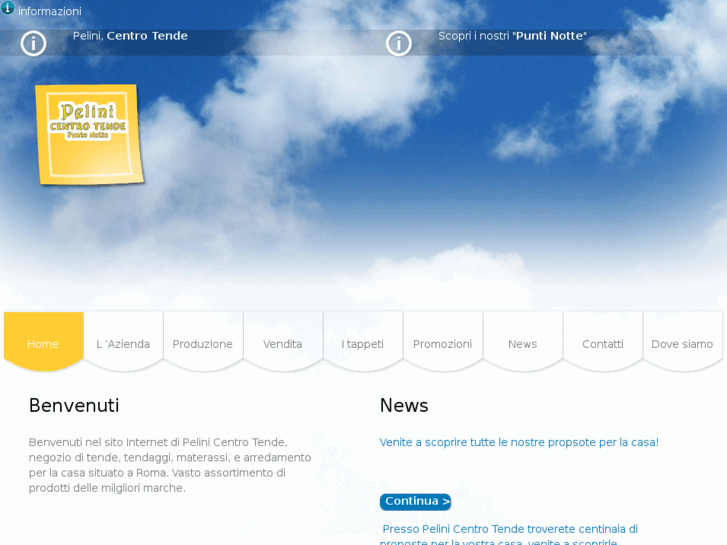Click the 'Venite a scoprire tutte le nostre propsote' link

519,442
